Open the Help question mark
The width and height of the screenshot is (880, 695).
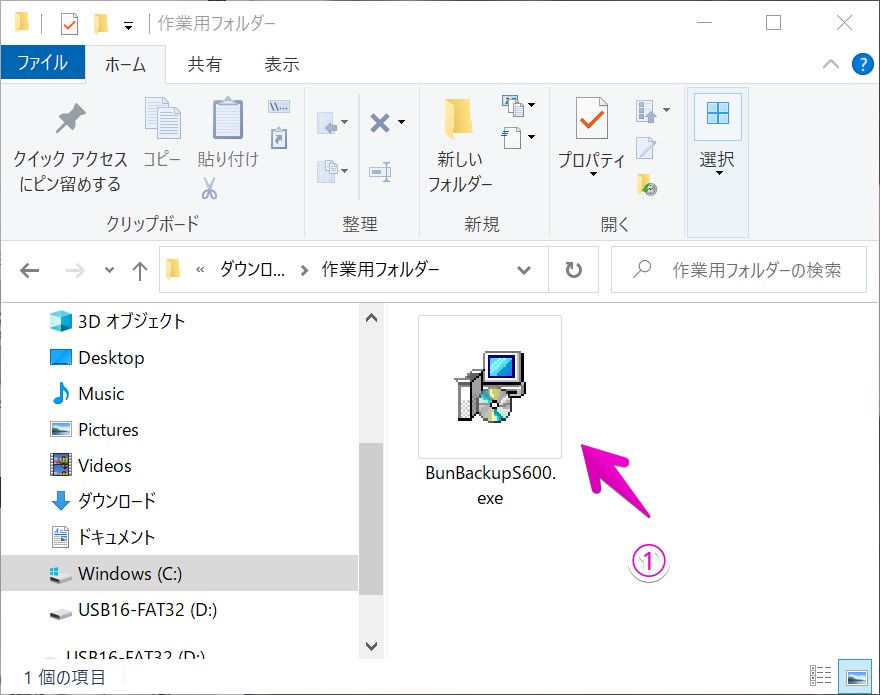[862, 64]
